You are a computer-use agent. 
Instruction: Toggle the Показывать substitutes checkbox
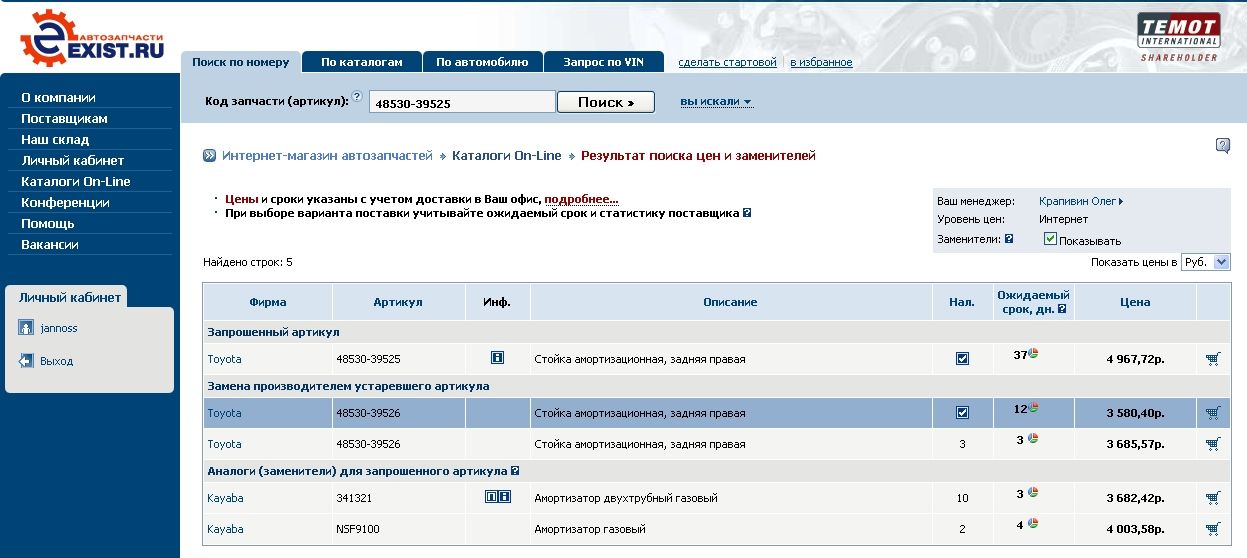[x=1050, y=239]
